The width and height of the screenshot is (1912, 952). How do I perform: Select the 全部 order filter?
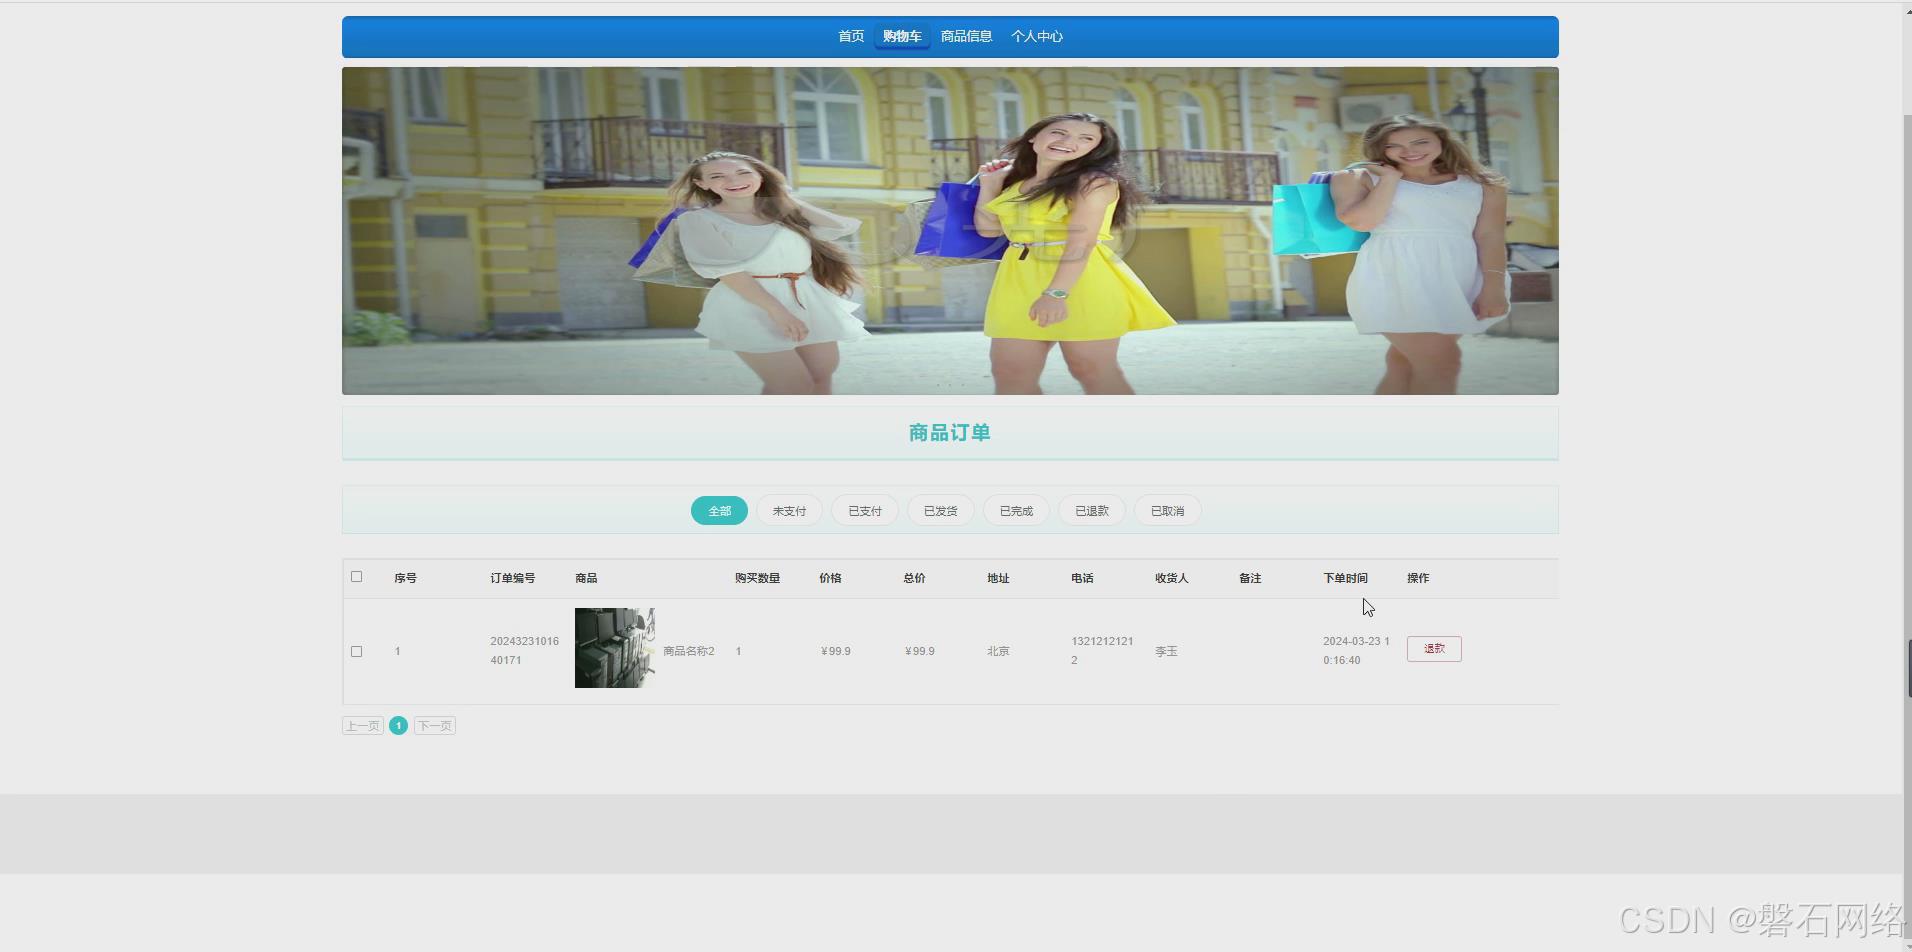pyautogui.click(x=719, y=511)
